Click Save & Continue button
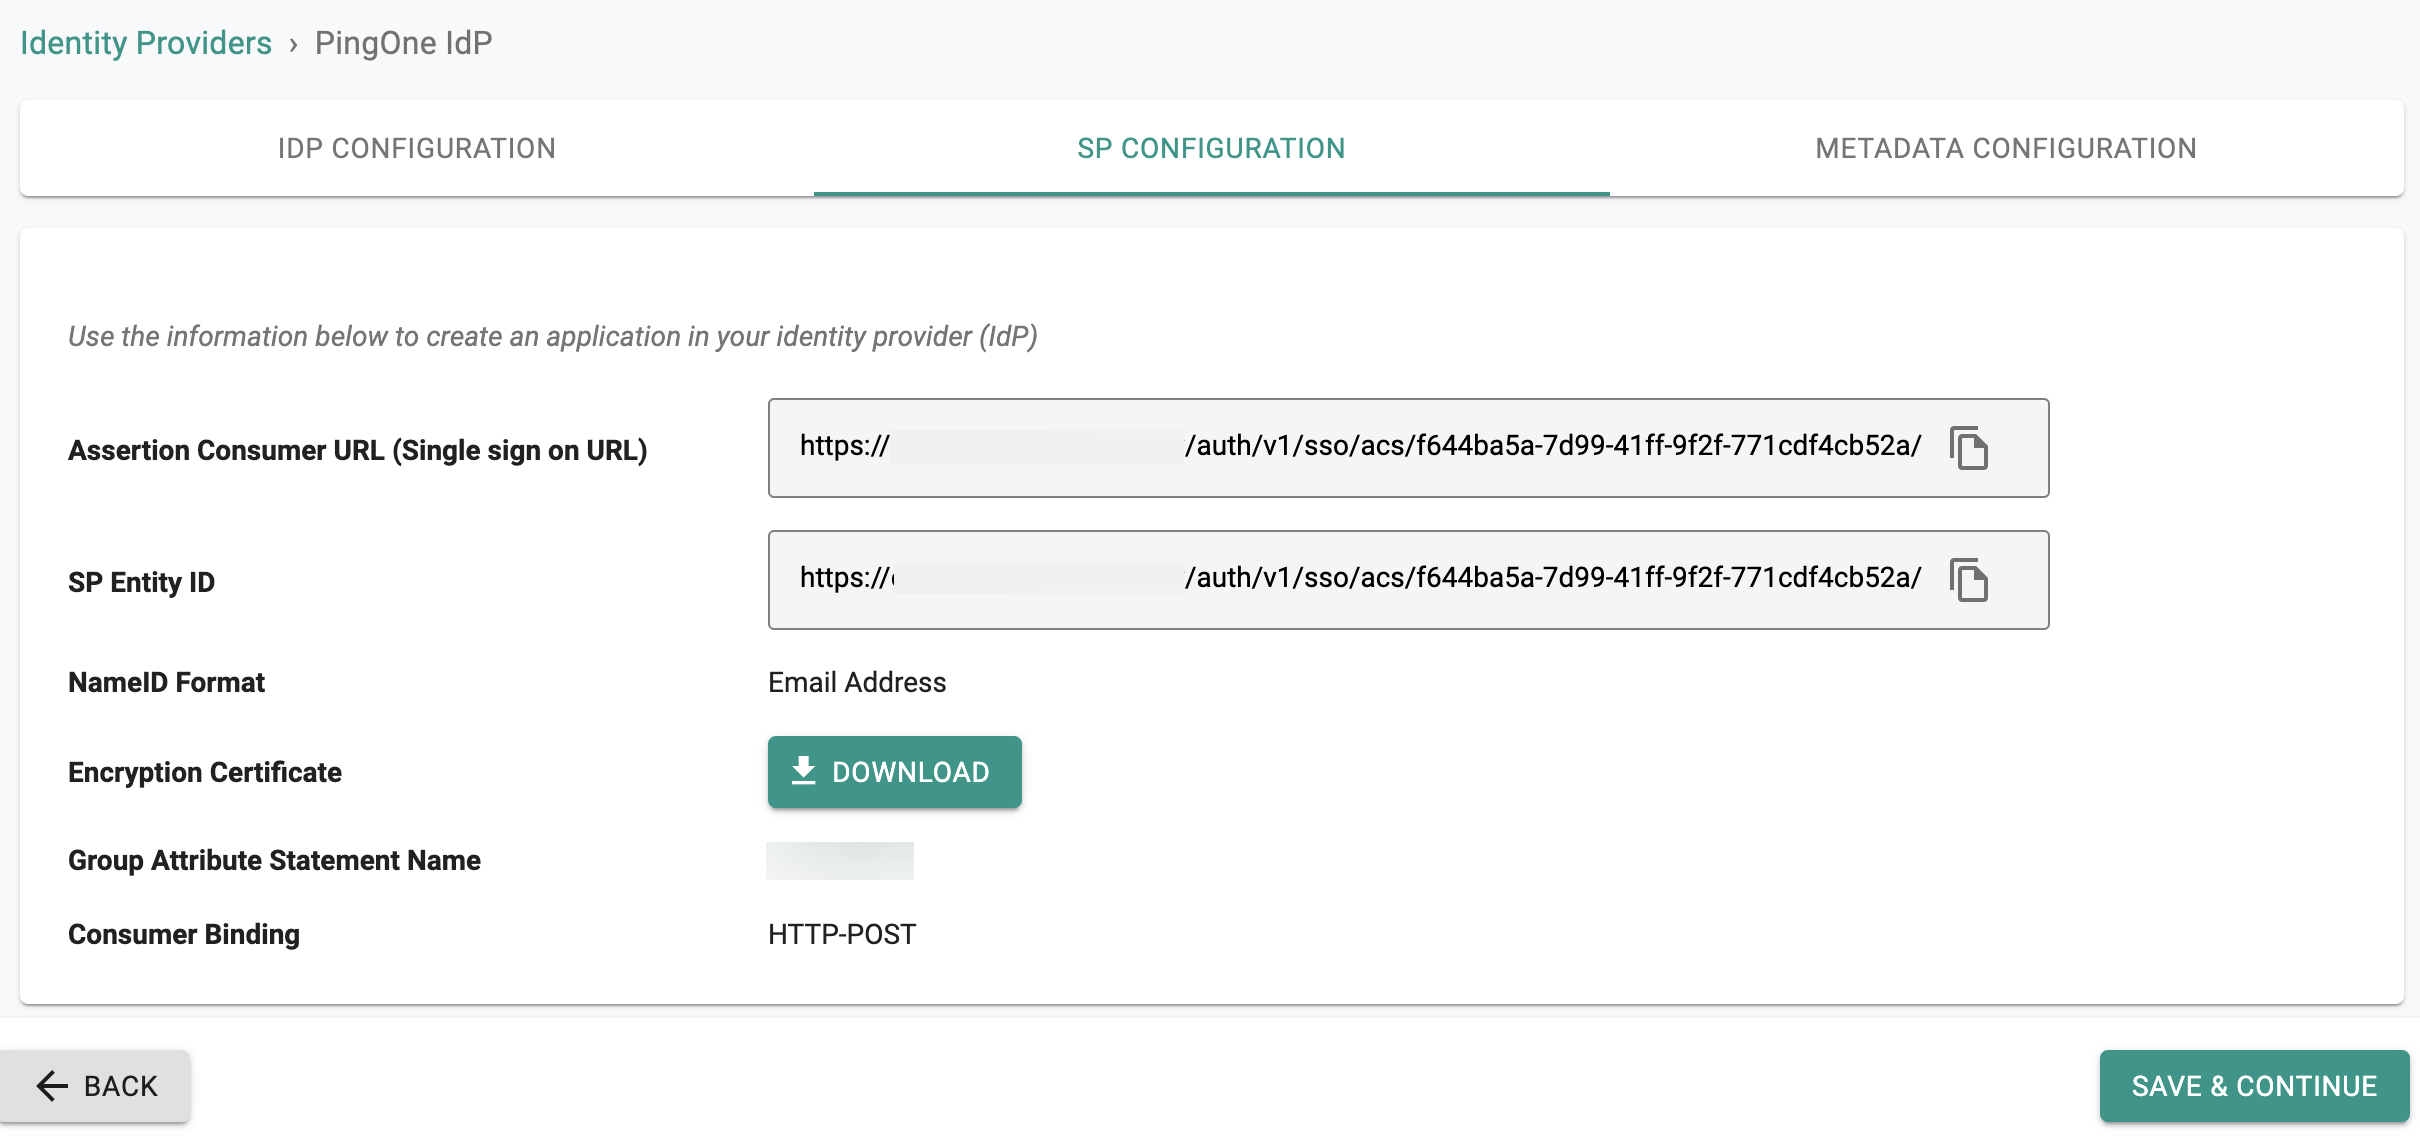The height and width of the screenshot is (1138, 2420). (x=2254, y=1085)
